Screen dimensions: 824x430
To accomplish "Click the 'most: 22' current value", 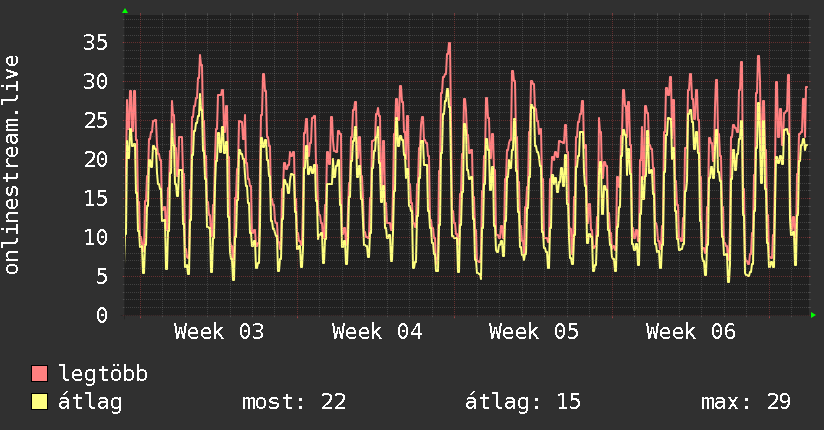I will [294, 402].
